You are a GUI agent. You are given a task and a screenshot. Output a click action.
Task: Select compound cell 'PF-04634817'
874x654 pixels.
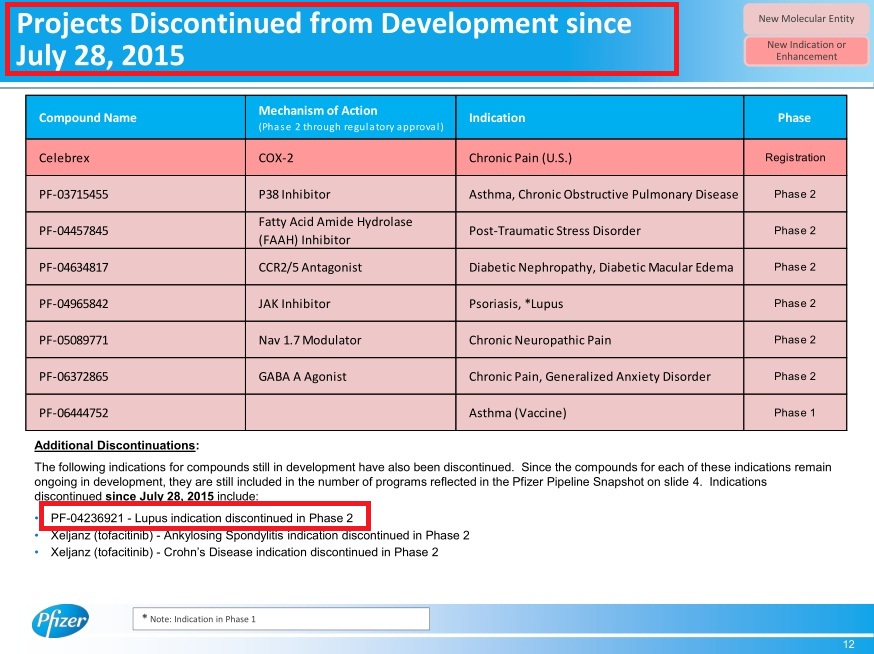(135, 267)
